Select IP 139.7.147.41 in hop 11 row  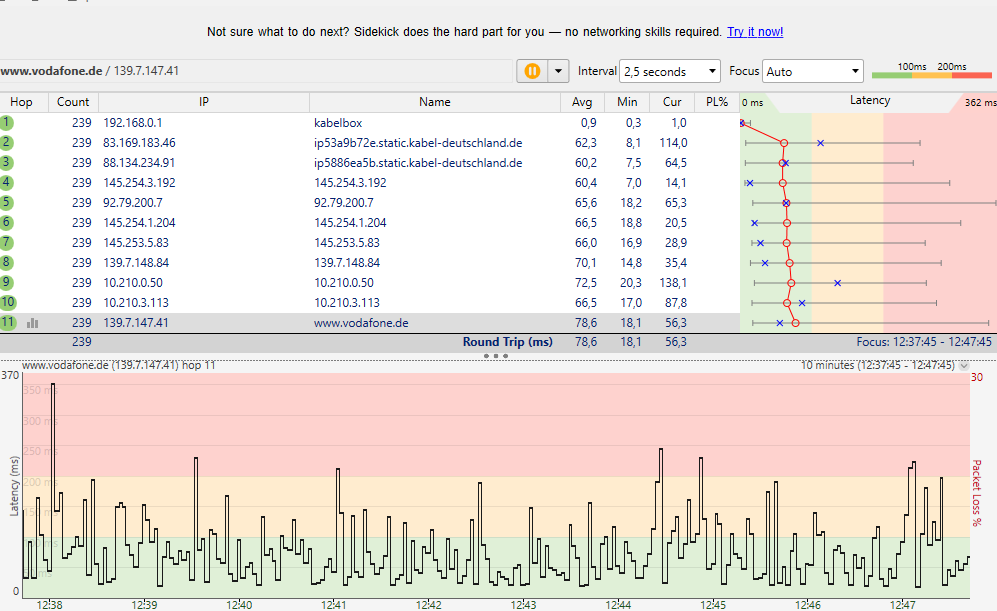click(x=136, y=323)
